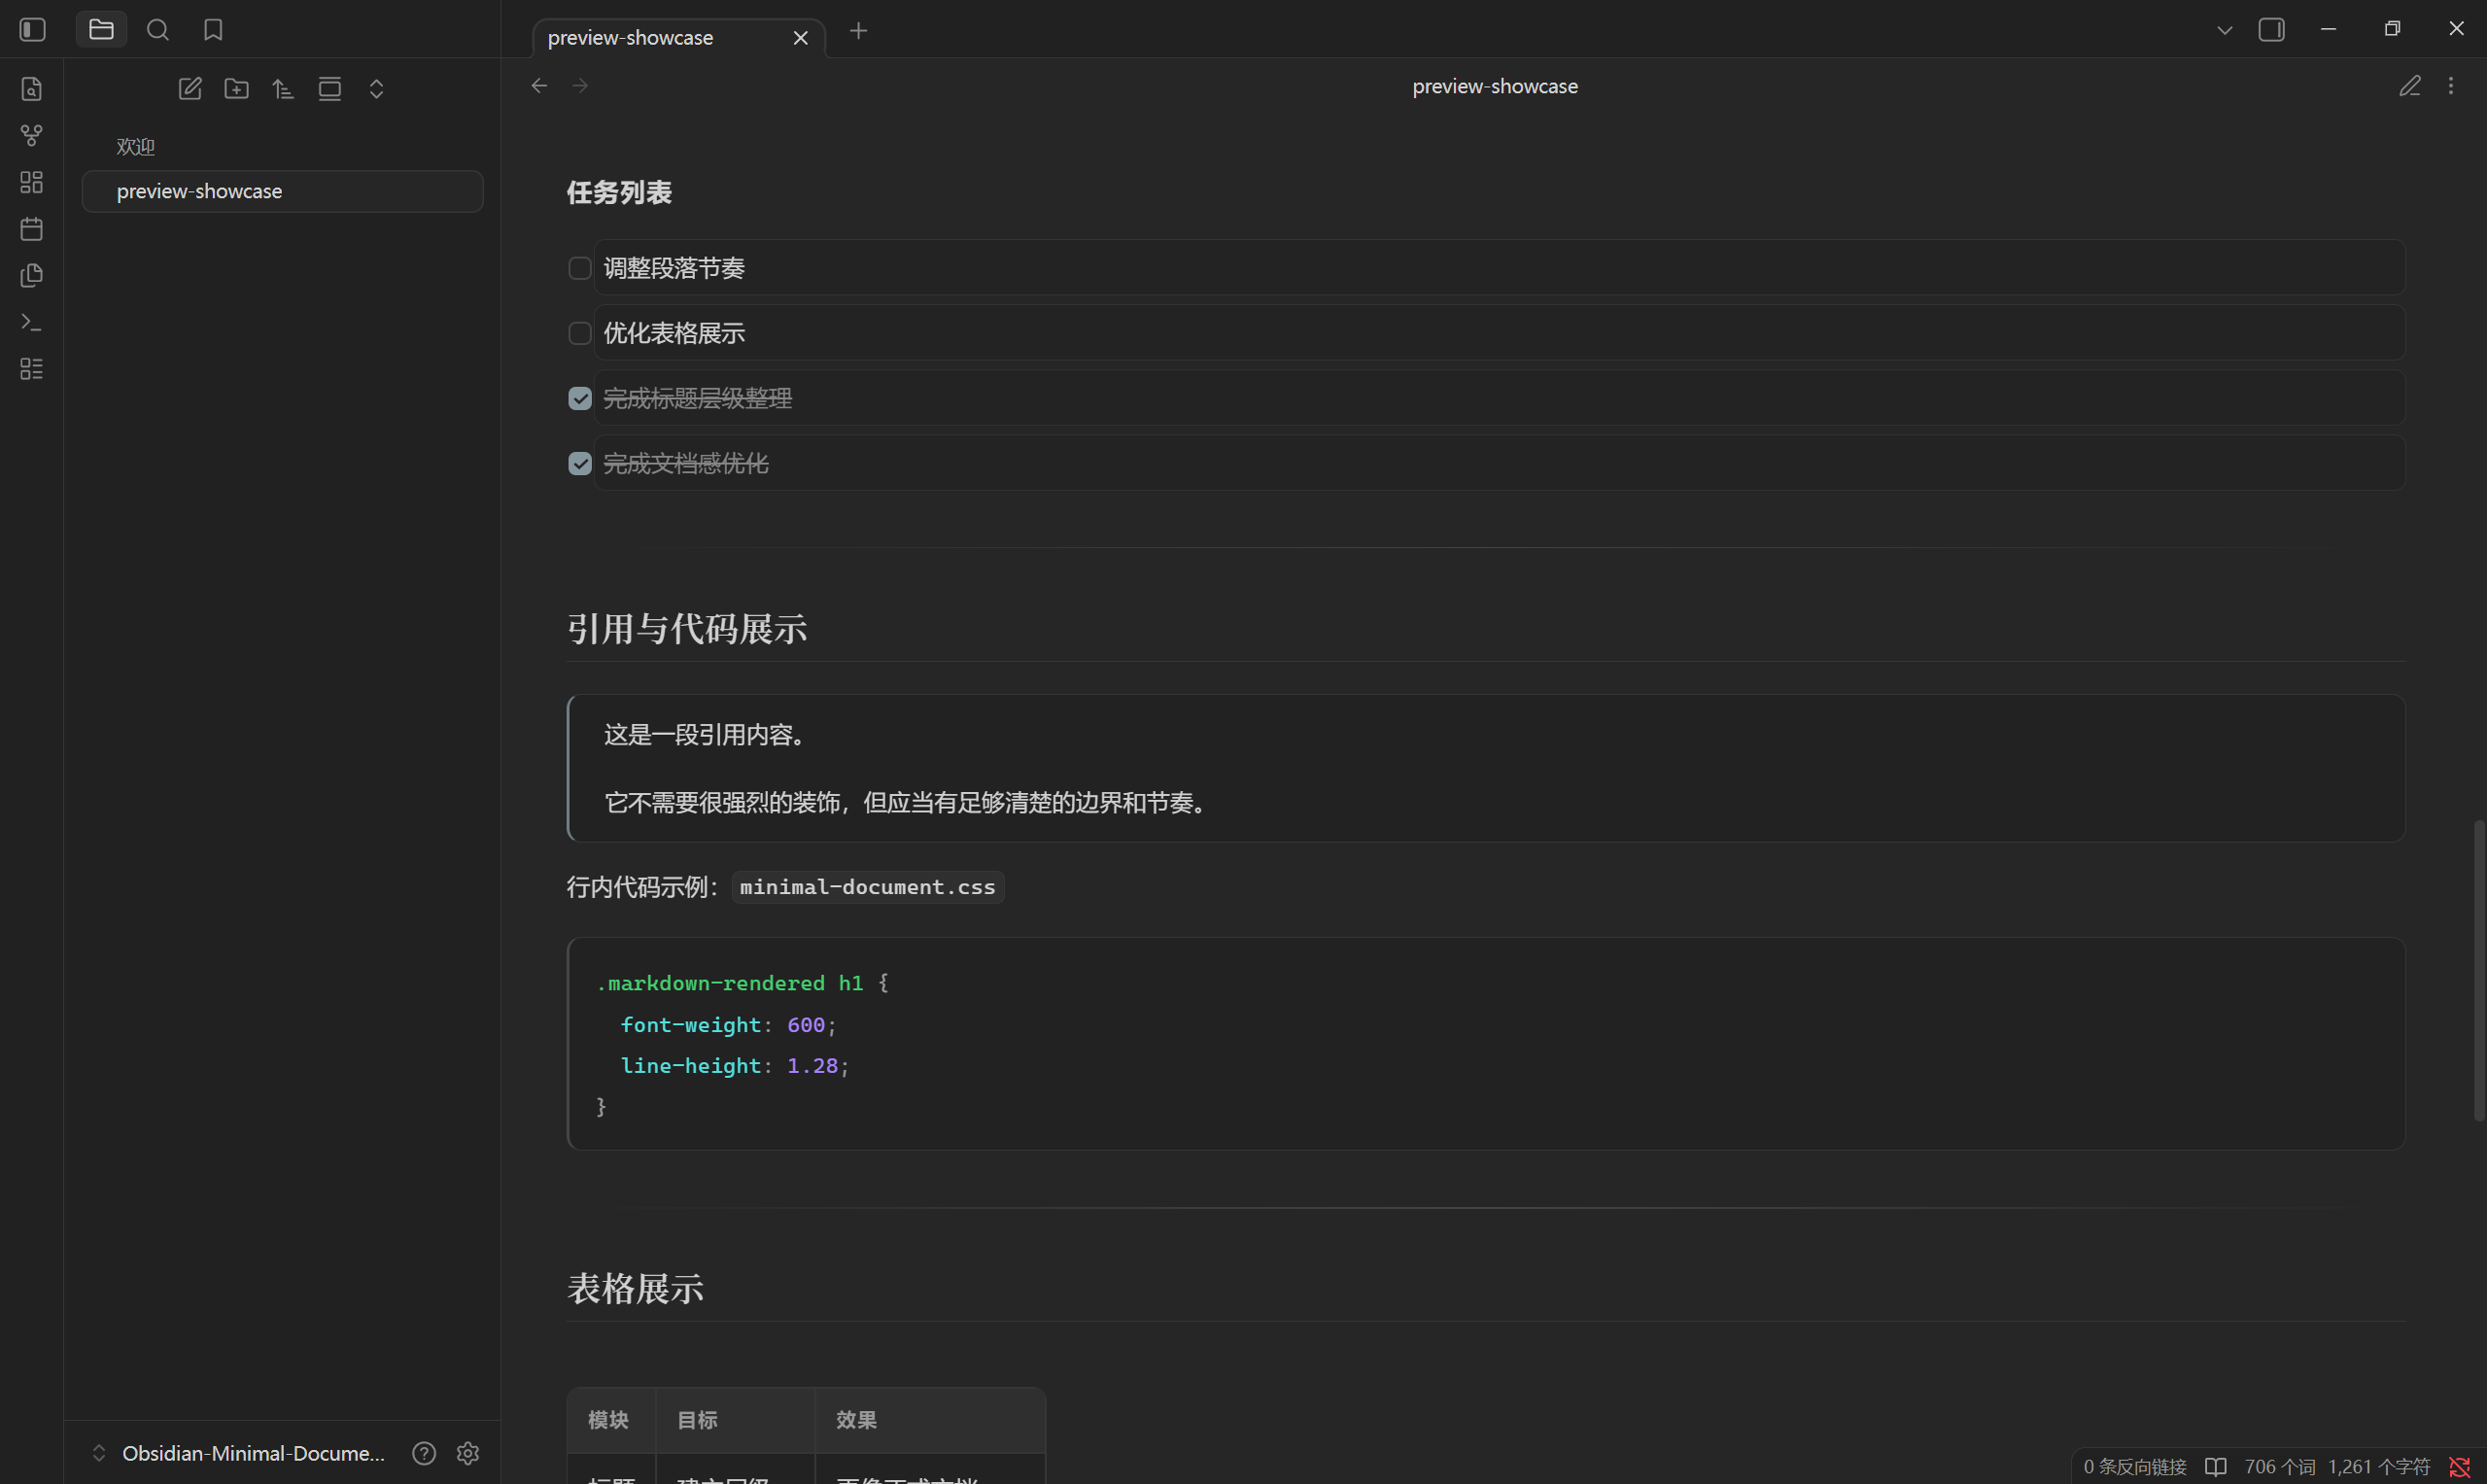Open today's daily note icon
The image size is (2487, 1484).
(32, 229)
